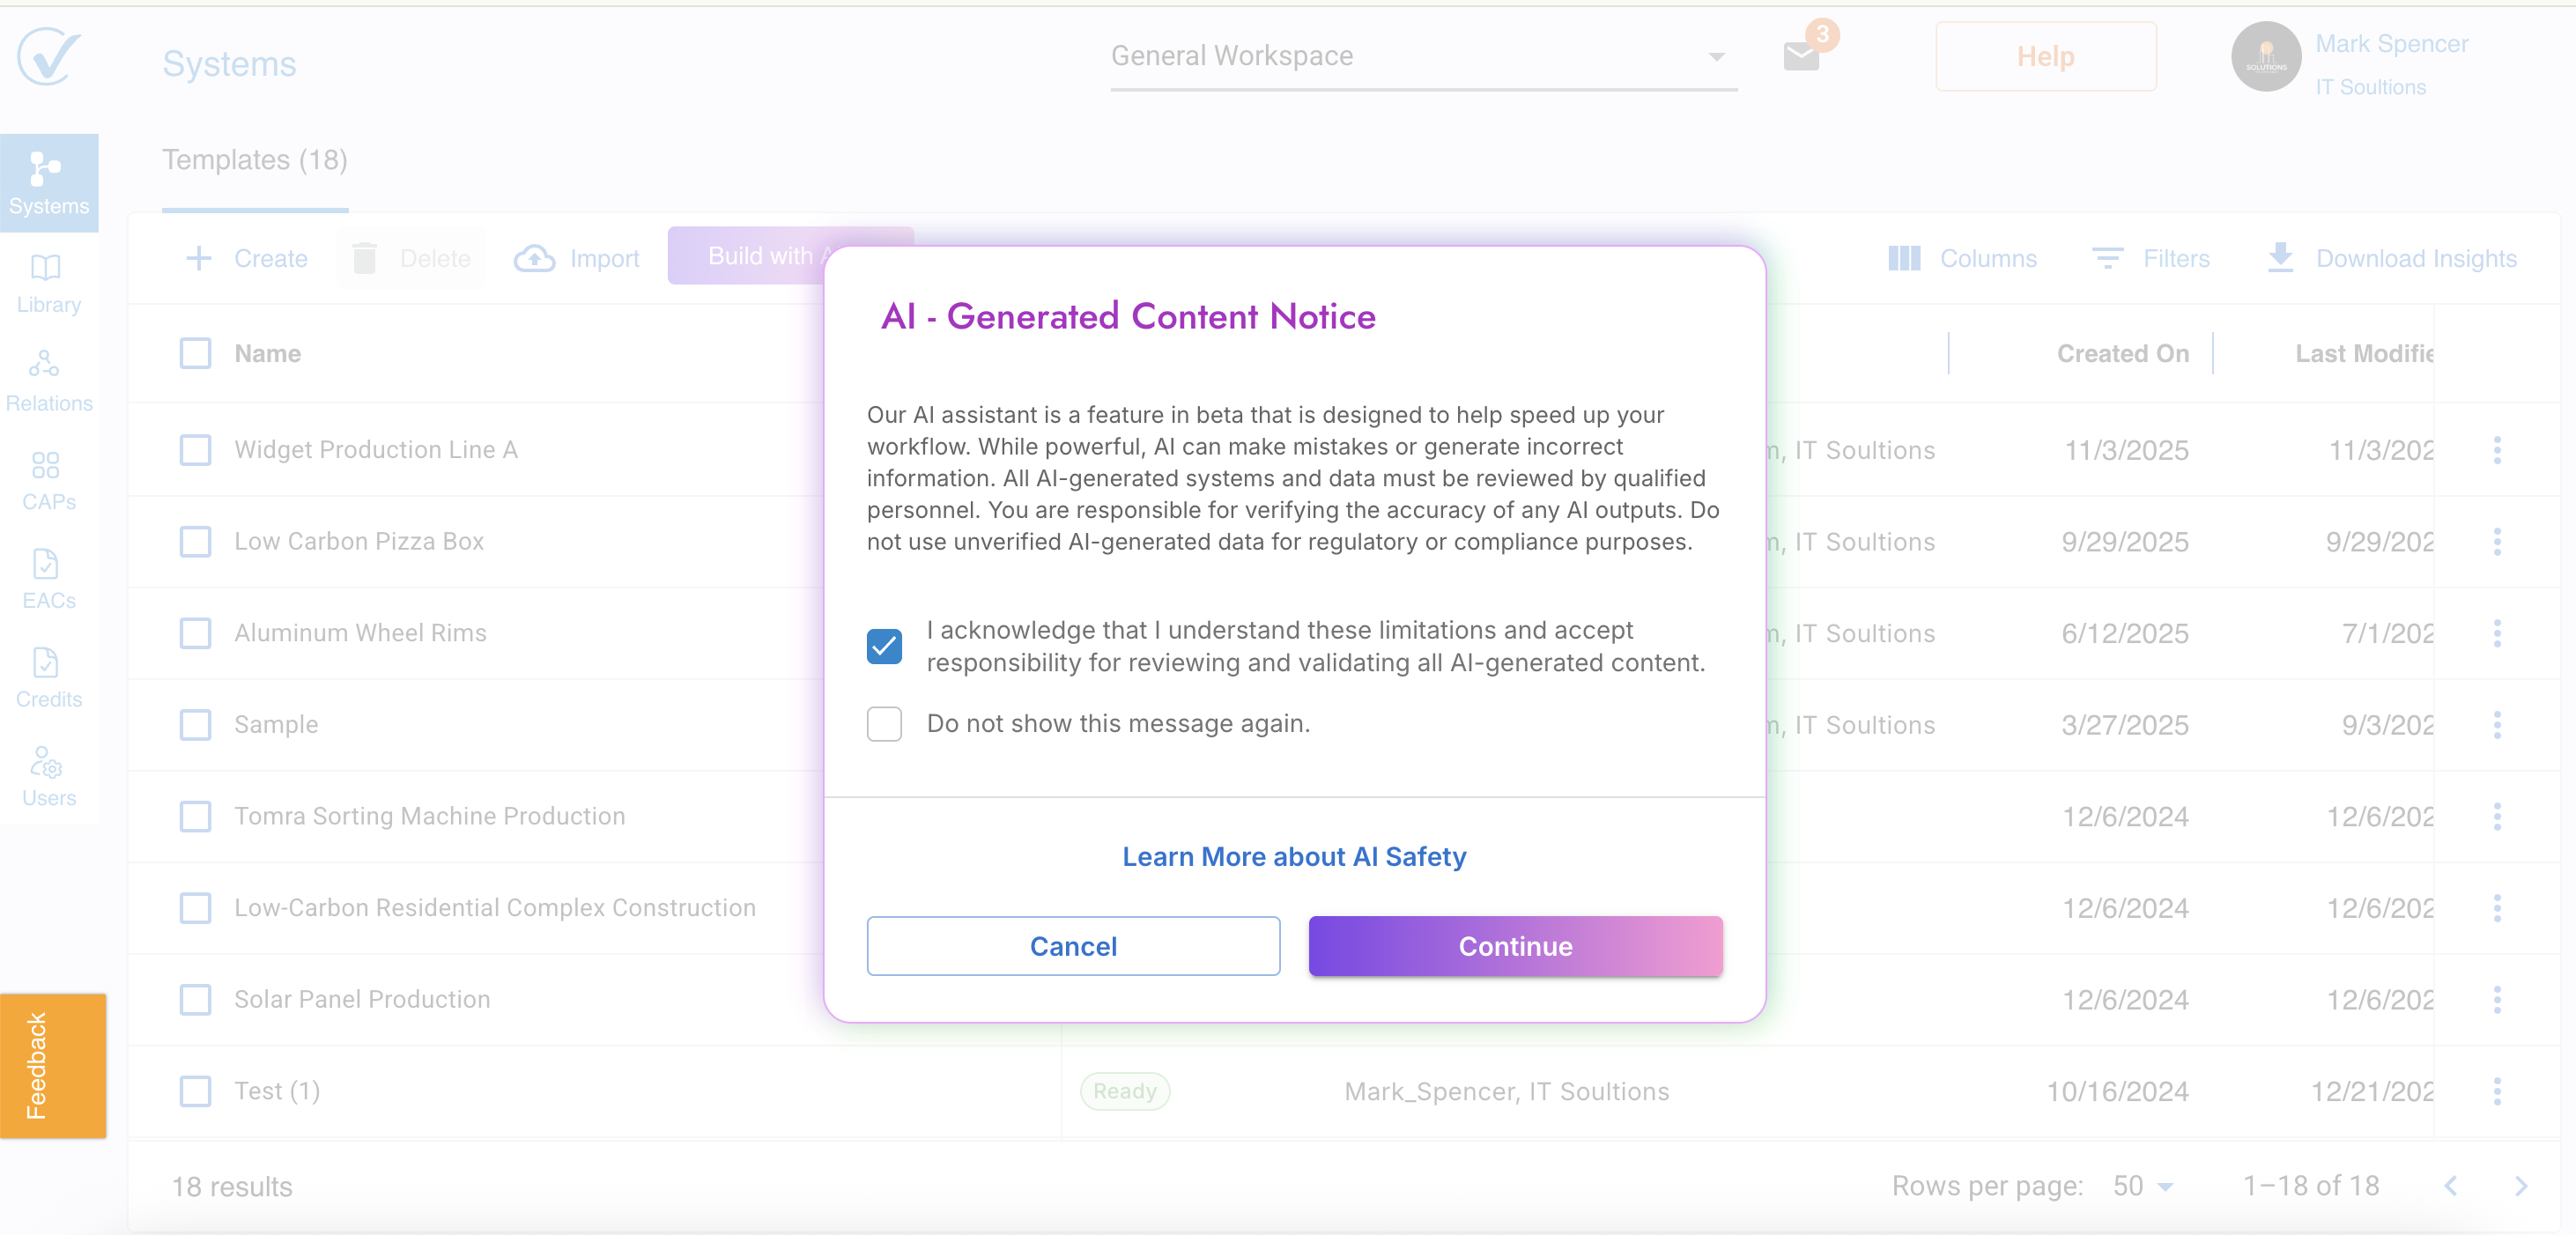Open the Learn More about AI Safety link
The width and height of the screenshot is (2576, 1235).
tap(1293, 857)
